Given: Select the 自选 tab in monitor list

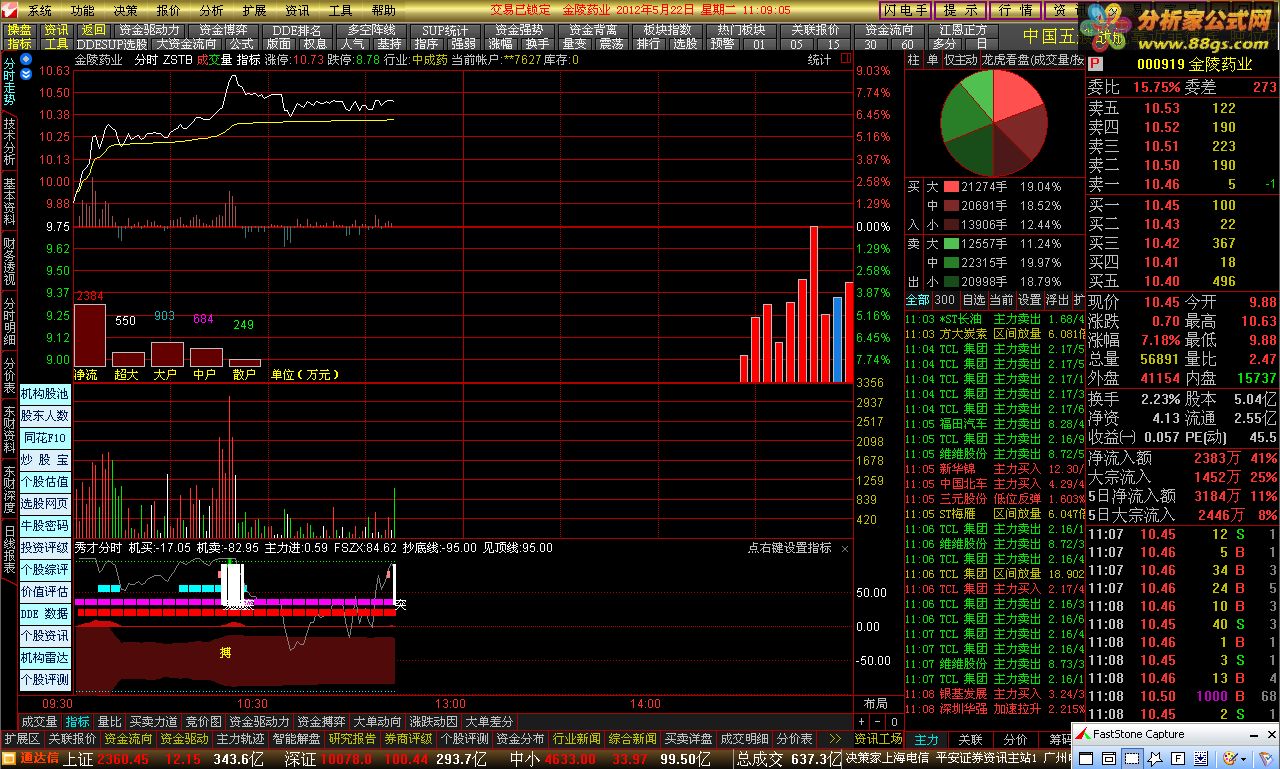Looking at the screenshot, I should pos(973,300).
